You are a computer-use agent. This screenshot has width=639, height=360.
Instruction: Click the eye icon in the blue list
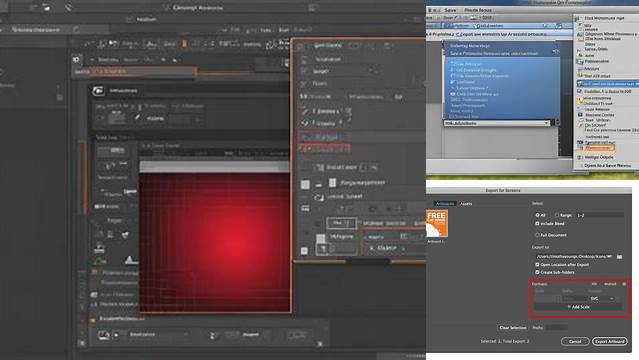(x=452, y=94)
